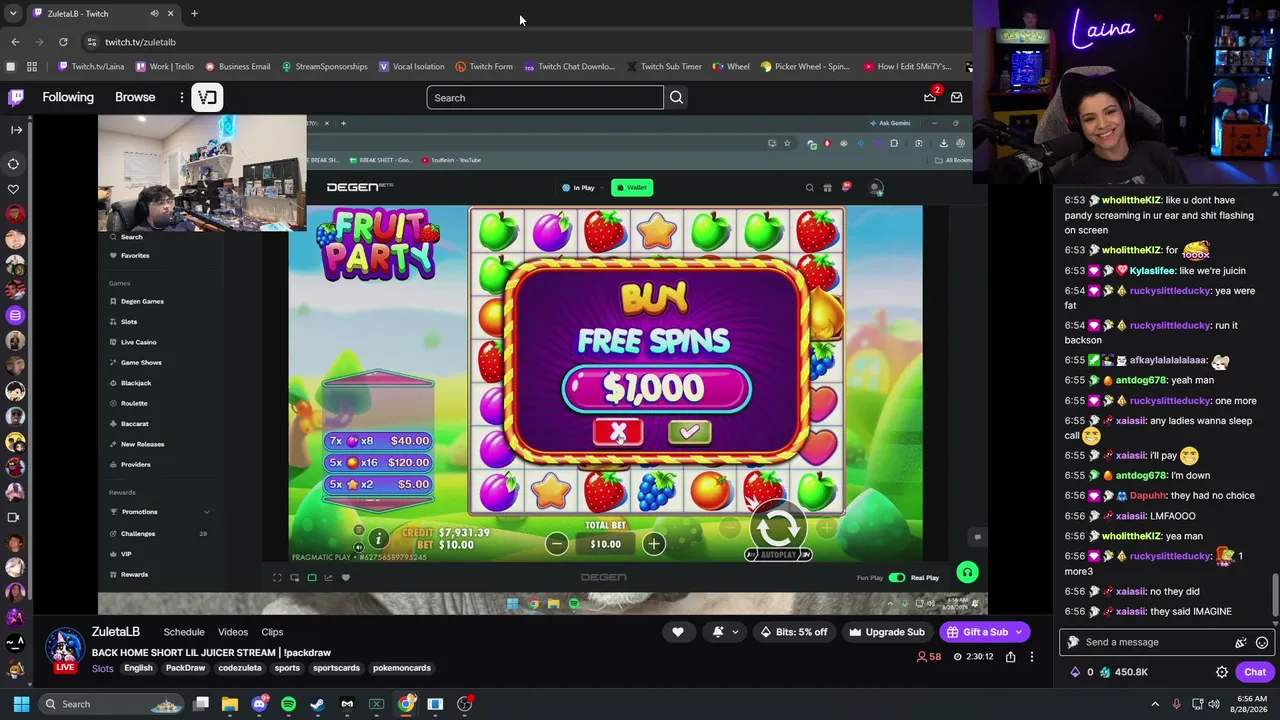
Task: Open the Autoplay settings in slot
Action: click(x=778, y=554)
